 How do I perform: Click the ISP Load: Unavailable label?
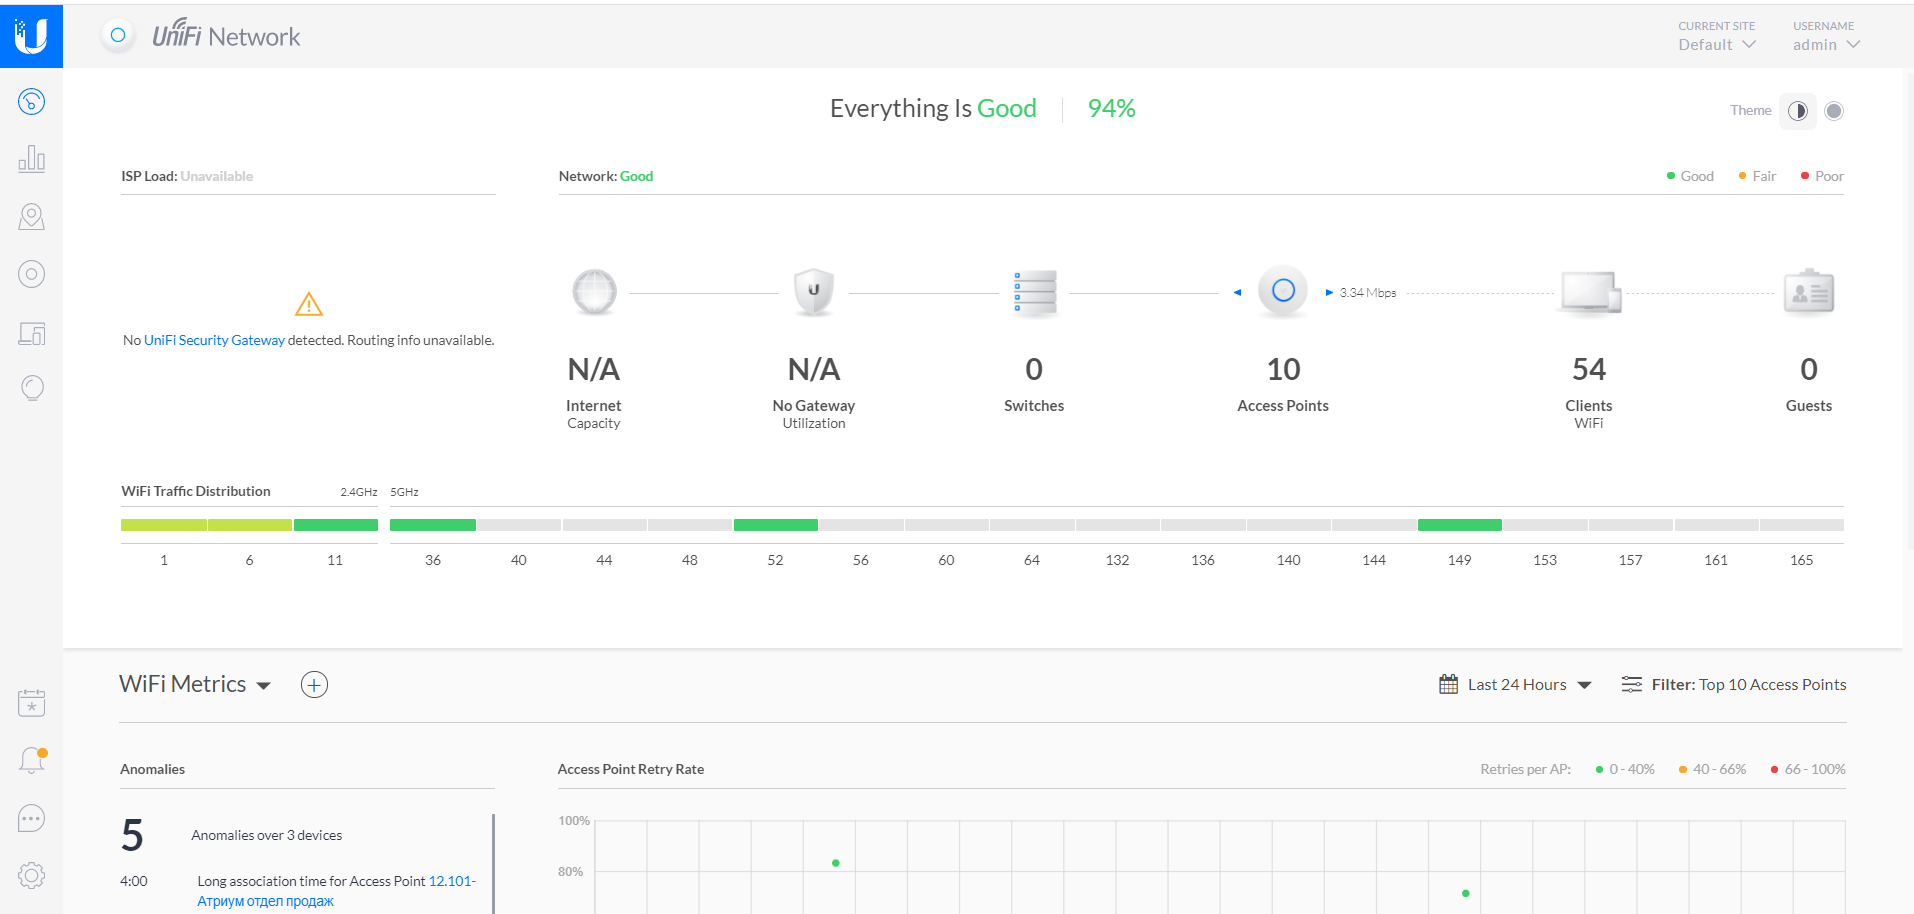pyautogui.click(x=187, y=176)
